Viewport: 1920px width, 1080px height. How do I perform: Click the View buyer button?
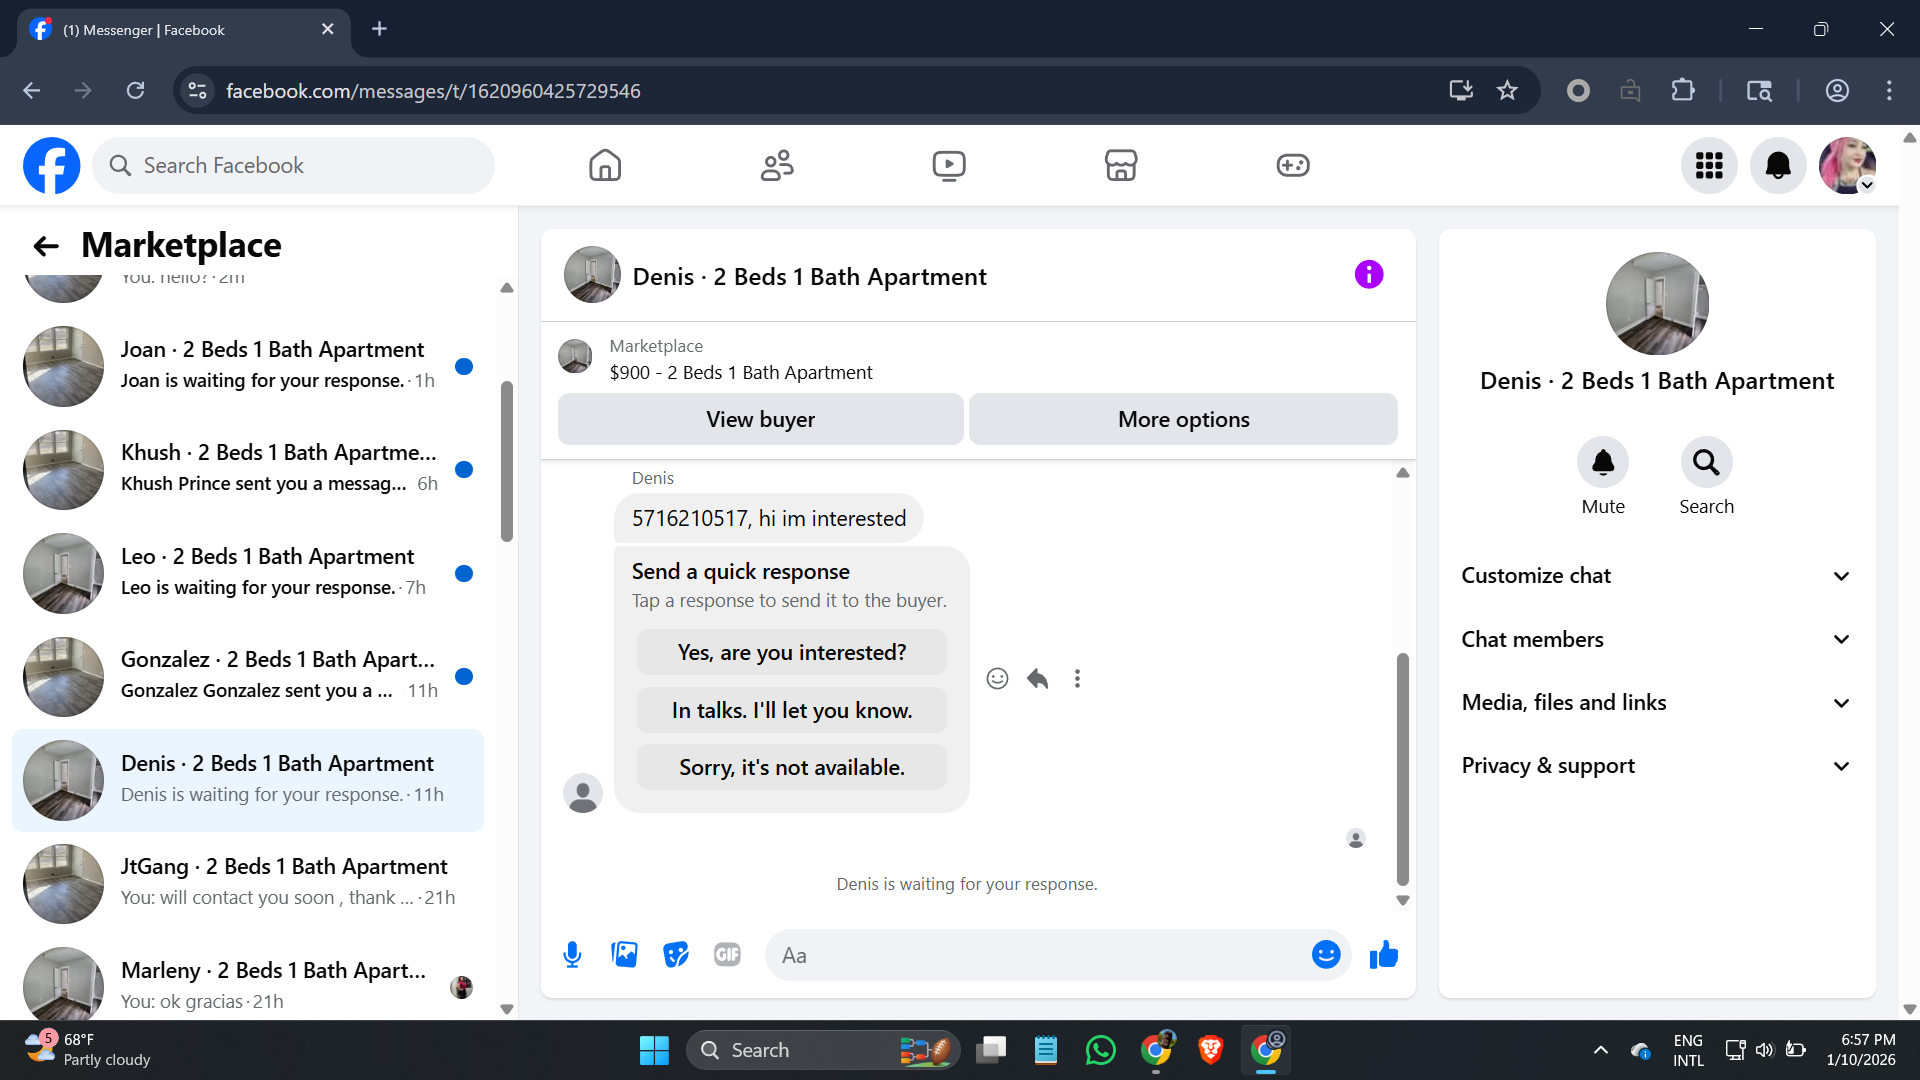pos(760,420)
